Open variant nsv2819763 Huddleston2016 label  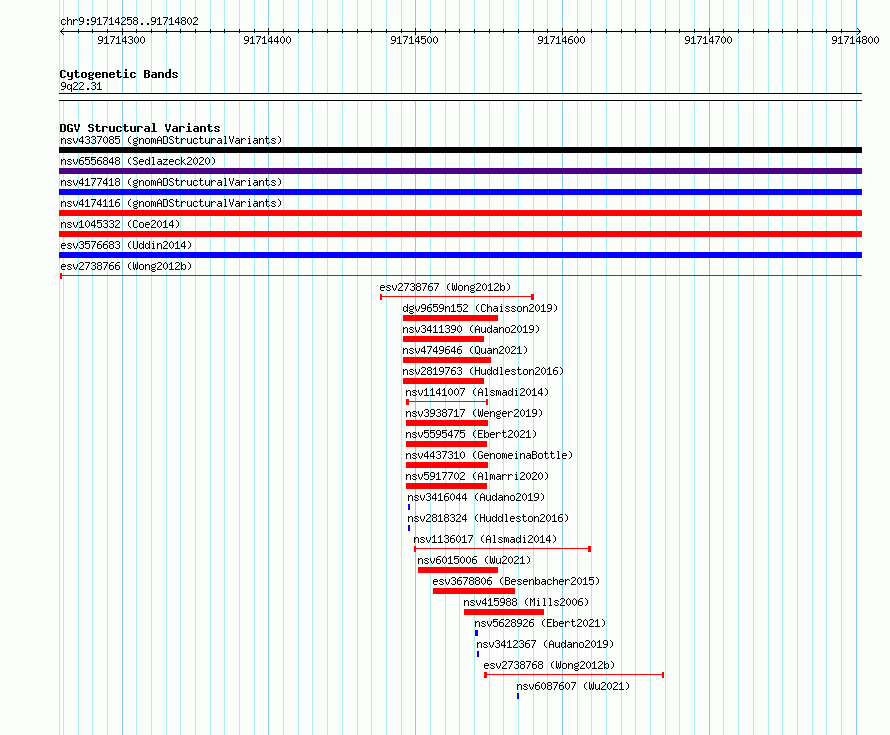coord(483,371)
